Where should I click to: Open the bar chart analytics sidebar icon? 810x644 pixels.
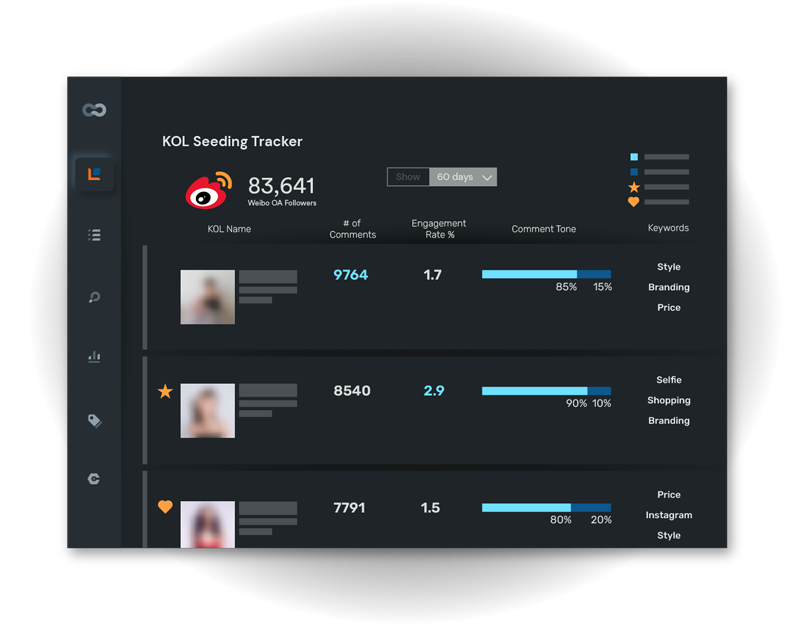(94, 356)
